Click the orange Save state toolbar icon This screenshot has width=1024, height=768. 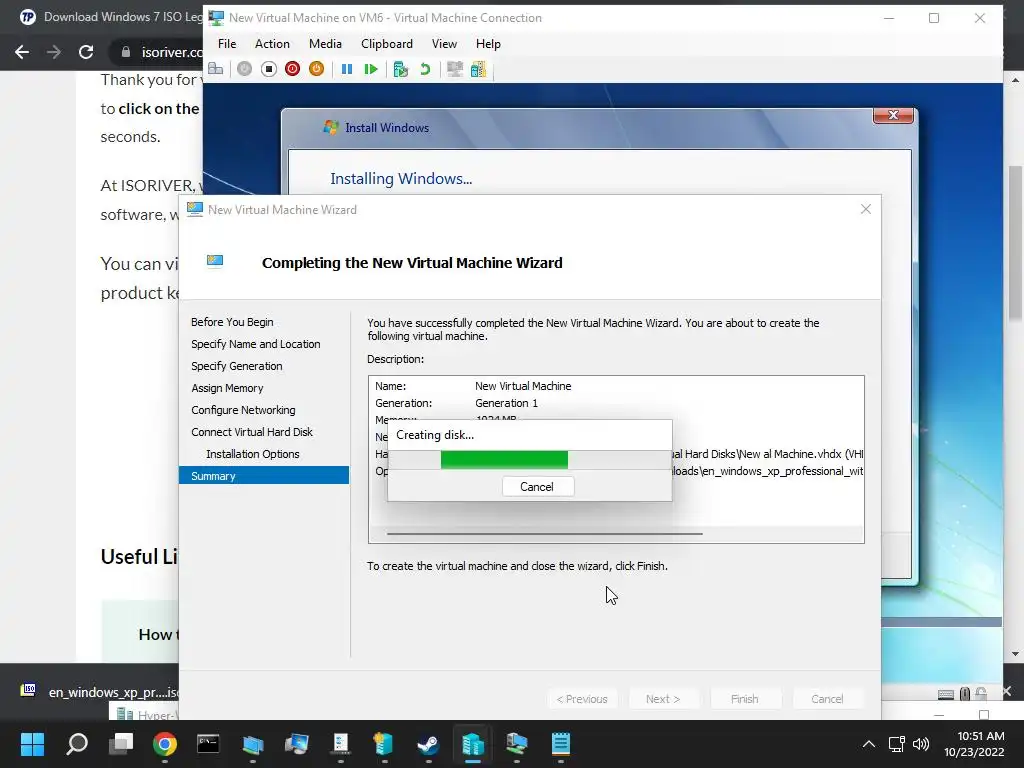[x=316, y=69]
